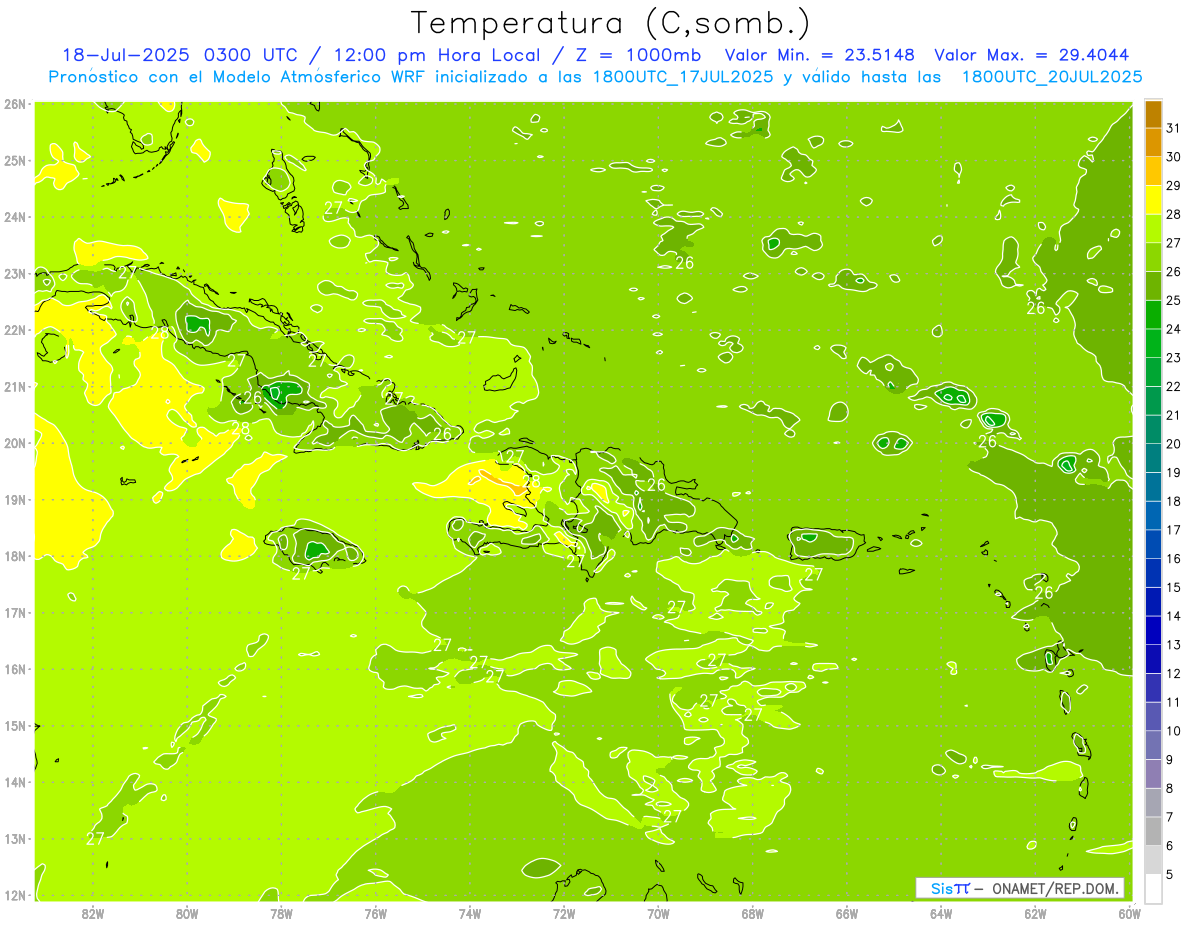Screen dimensions: 1200x927
Task: Click the green band between 23 and 24
Action: point(1153,343)
